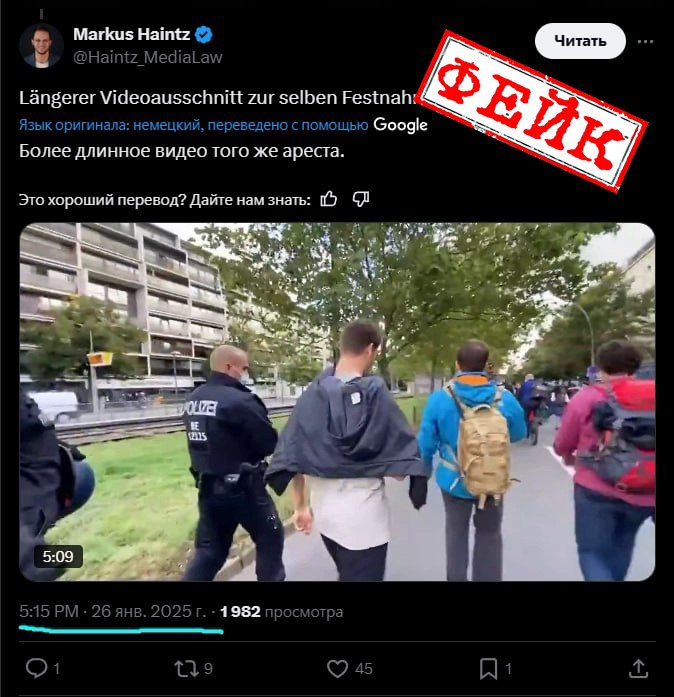Rate translation with thumbs up icon
Viewport: 674px width, 697px height.
pyautogui.click(x=329, y=199)
